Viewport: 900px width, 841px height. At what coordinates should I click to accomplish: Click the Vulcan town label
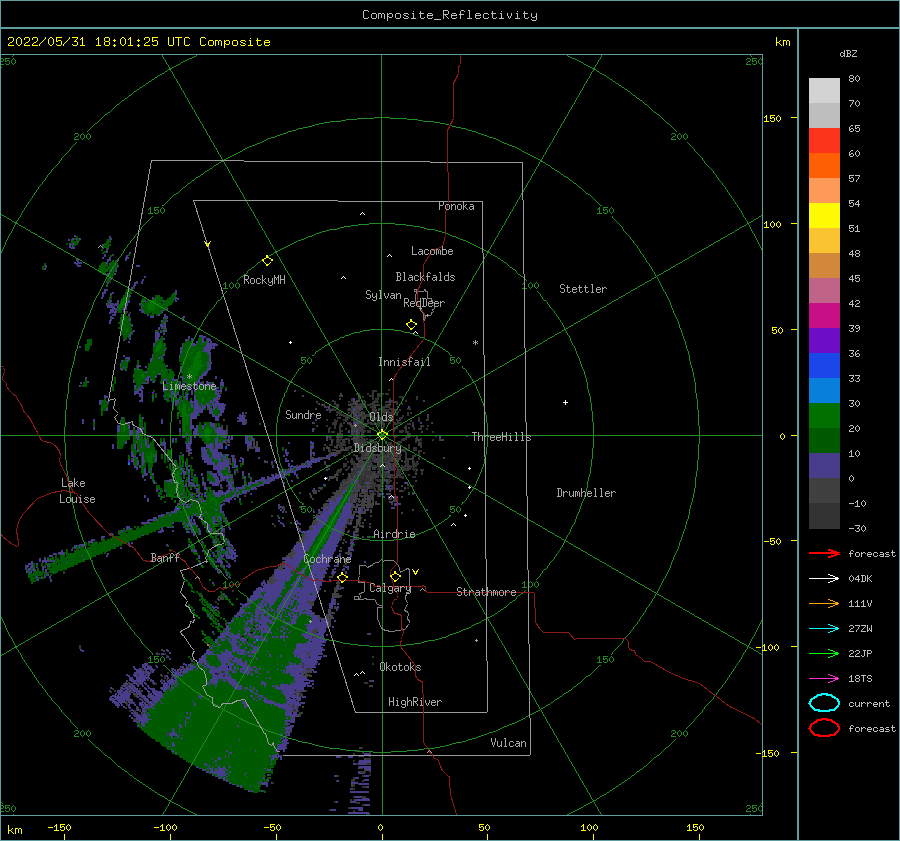click(509, 743)
